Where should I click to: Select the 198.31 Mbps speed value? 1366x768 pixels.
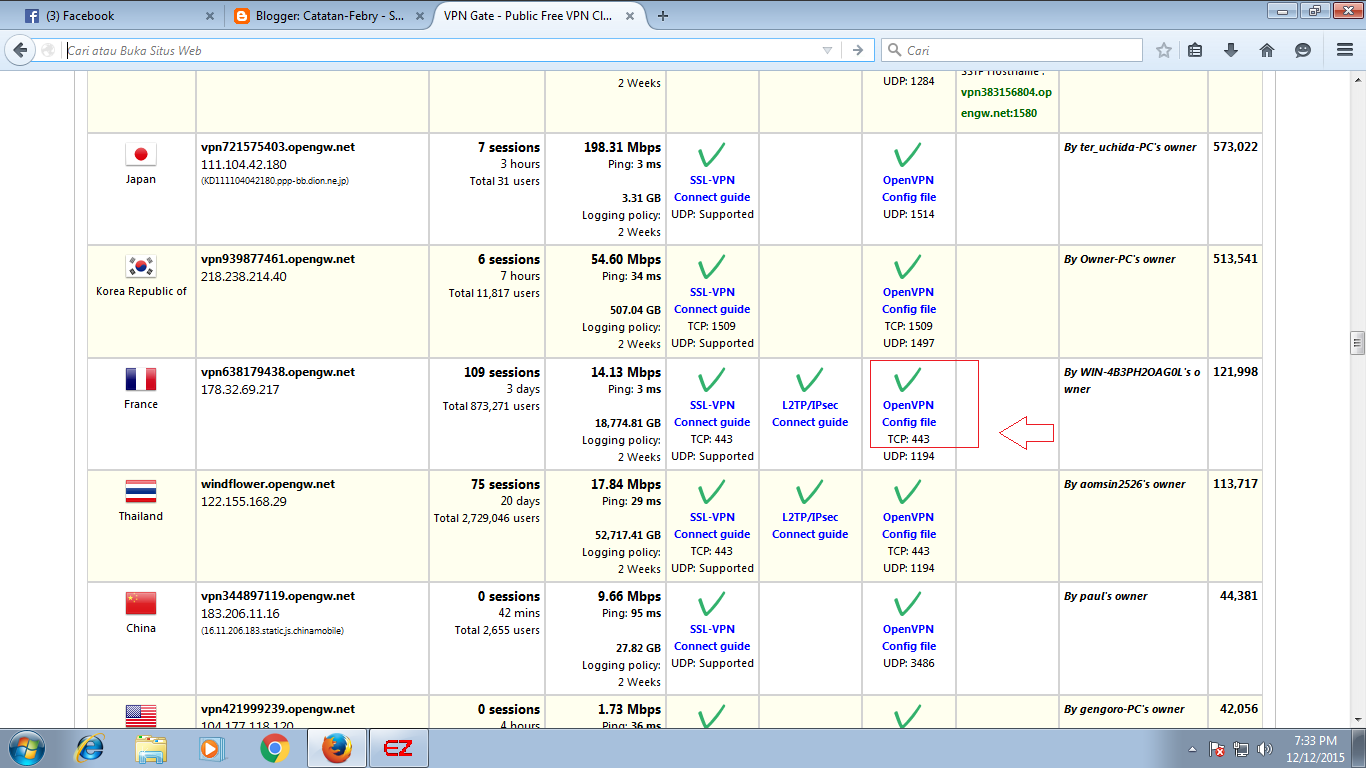[622, 147]
